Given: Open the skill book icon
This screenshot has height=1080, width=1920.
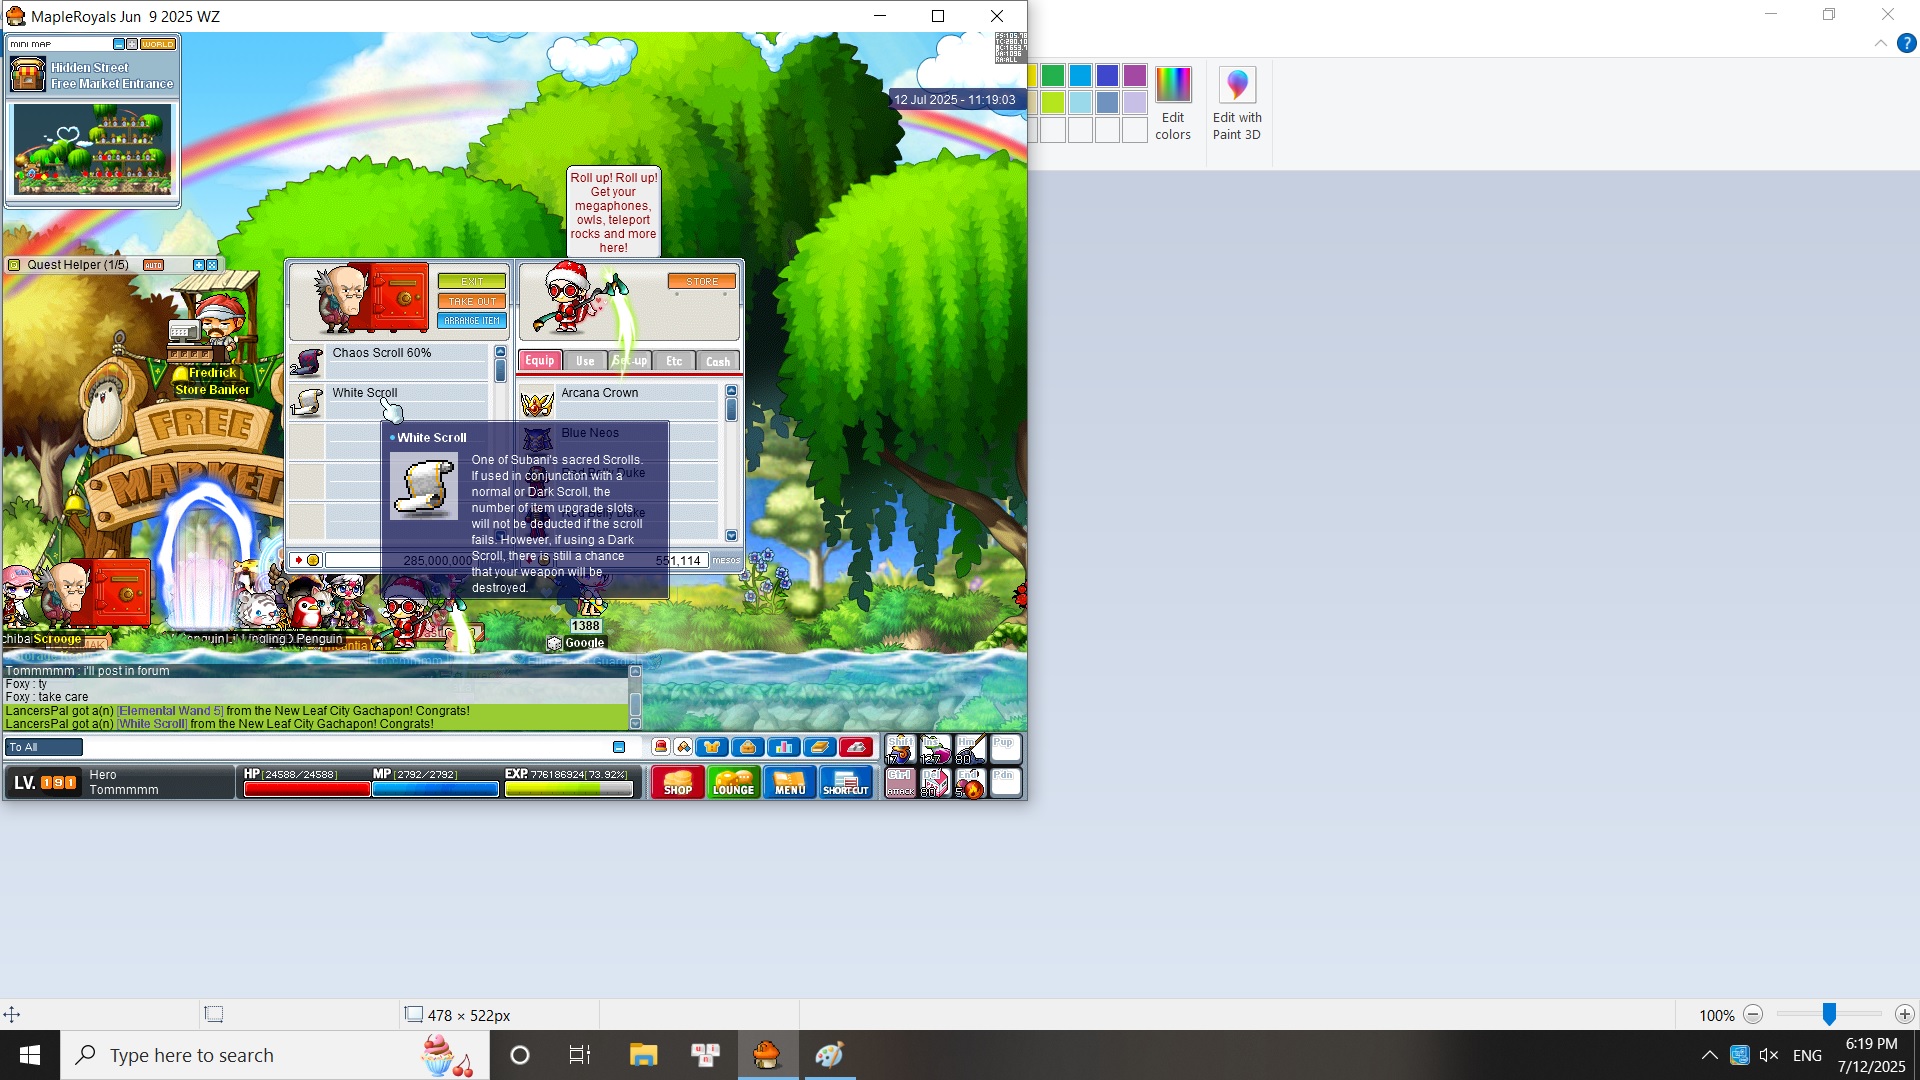Looking at the screenshot, I should 820,747.
